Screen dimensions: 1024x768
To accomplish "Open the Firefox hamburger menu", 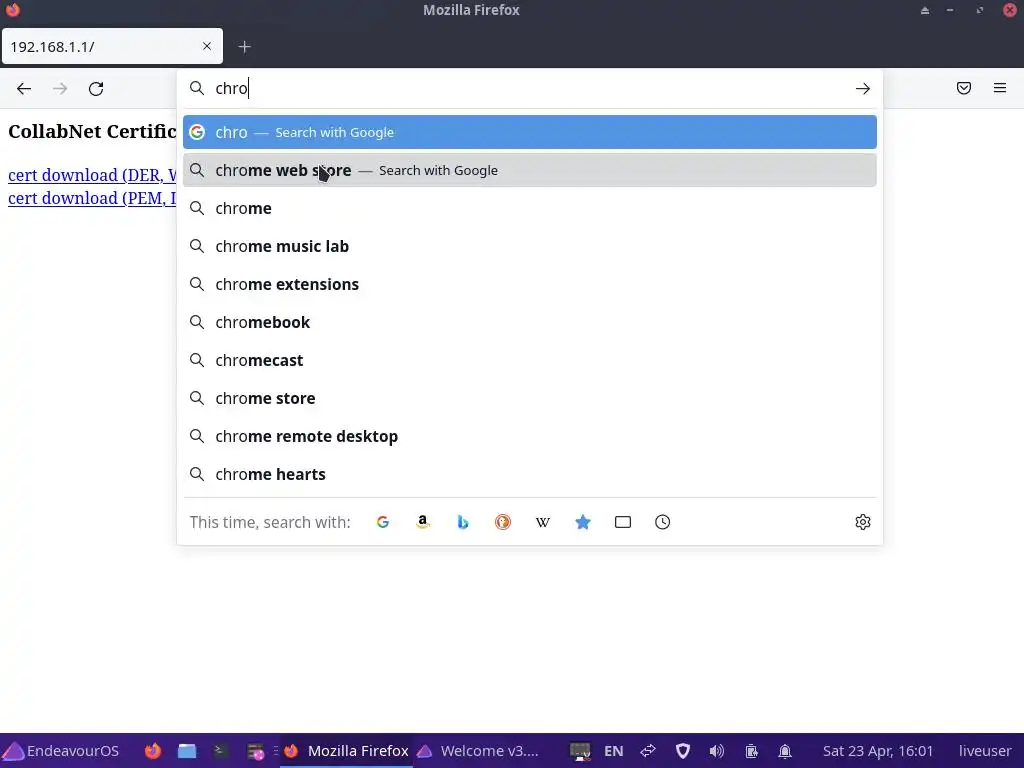I will click(x=1000, y=88).
